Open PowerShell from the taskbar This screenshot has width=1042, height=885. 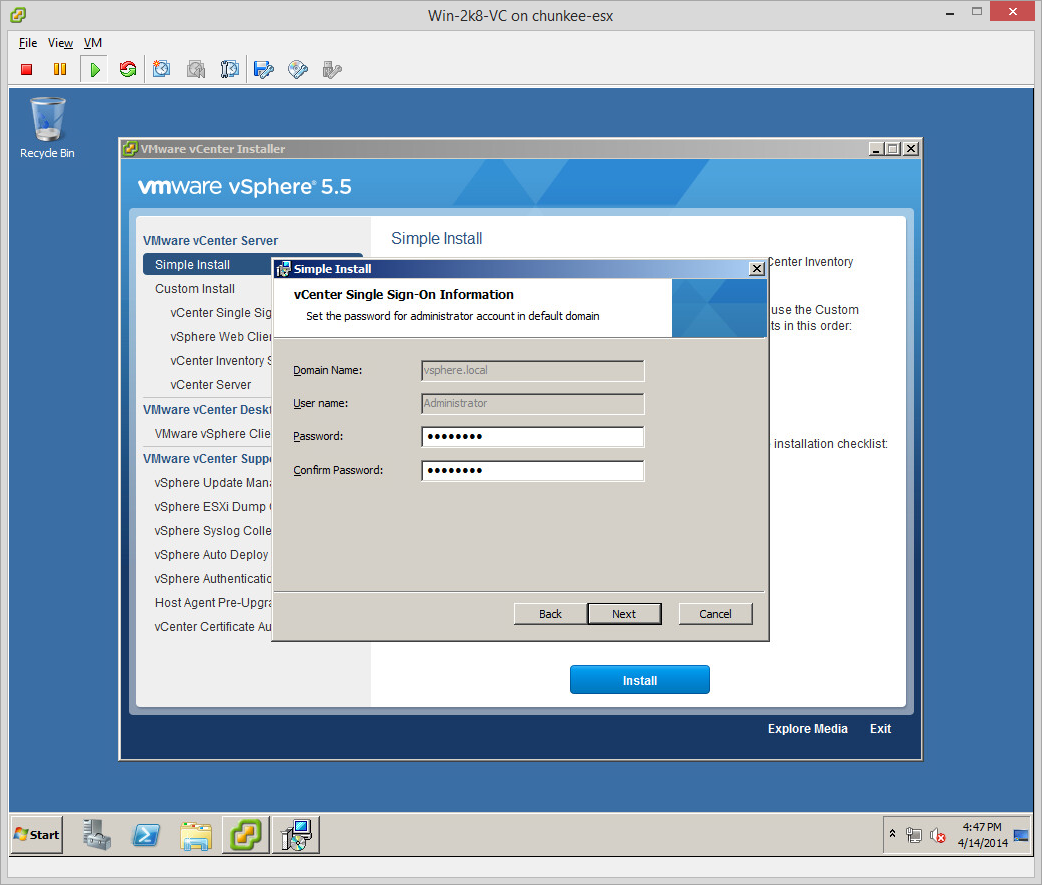click(146, 835)
